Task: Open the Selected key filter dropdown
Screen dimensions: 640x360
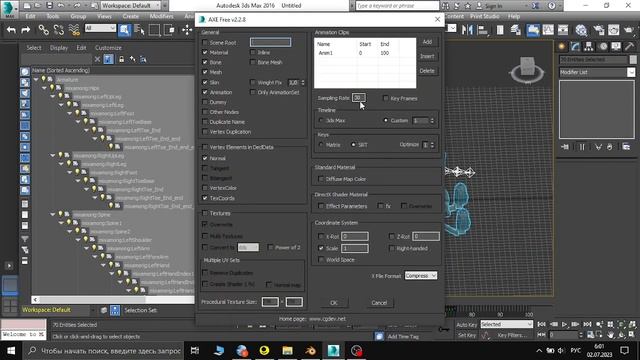Action: click(x=507, y=324)
